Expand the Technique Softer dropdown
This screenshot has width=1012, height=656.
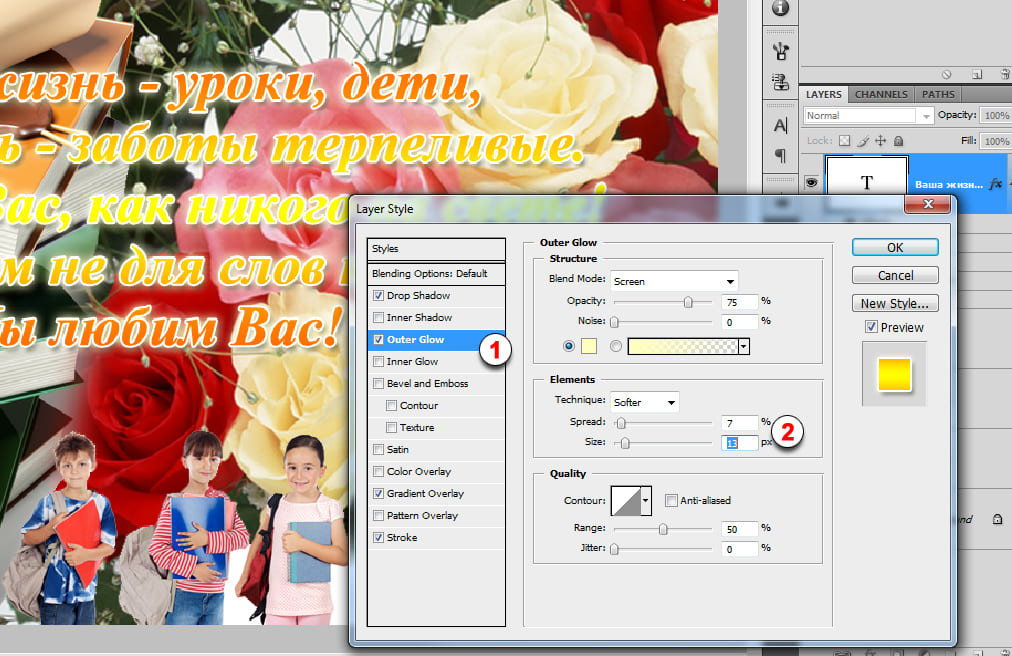click(644, 402)
